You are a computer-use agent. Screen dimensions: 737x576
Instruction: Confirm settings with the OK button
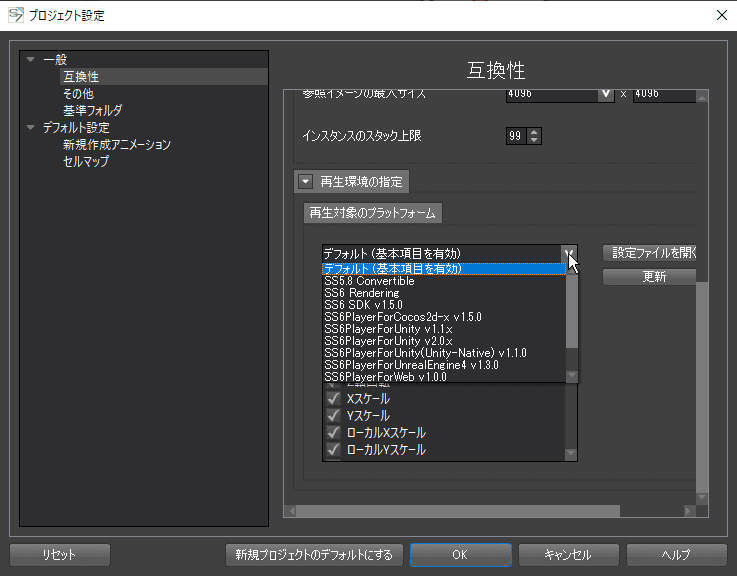[x=461, y=555]
